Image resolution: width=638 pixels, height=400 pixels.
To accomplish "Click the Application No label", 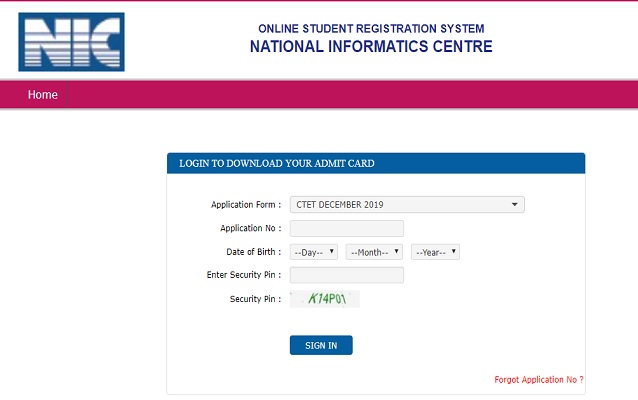I will coord(251,229).
